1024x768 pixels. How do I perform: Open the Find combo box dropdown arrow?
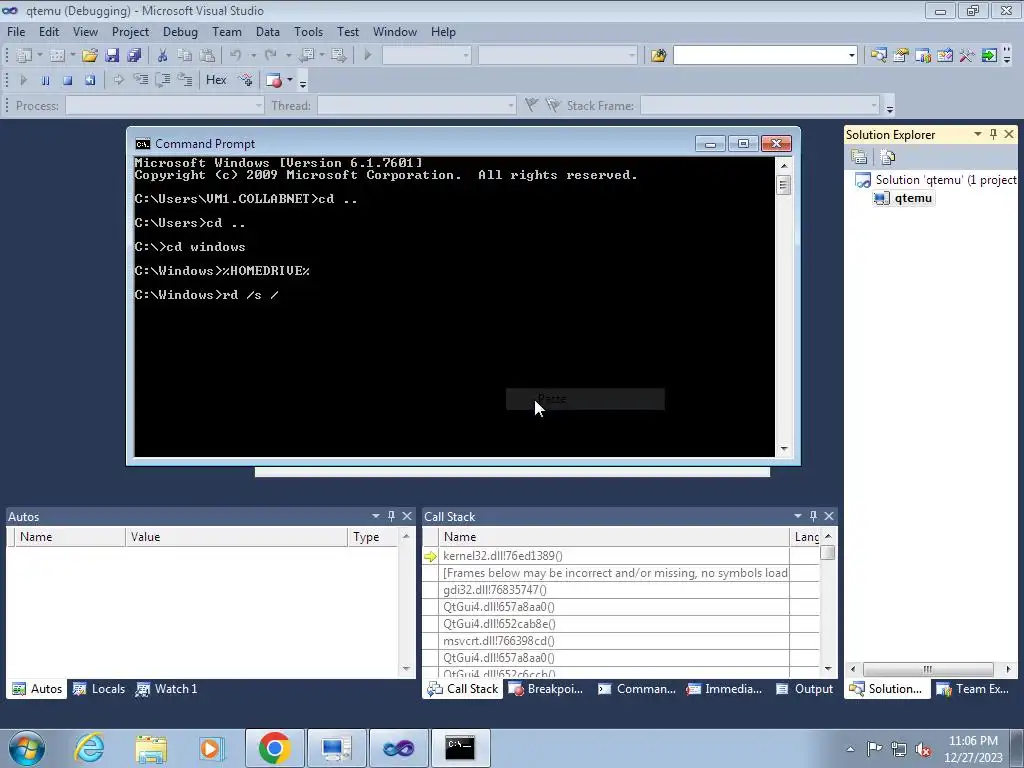coord(851,56)
